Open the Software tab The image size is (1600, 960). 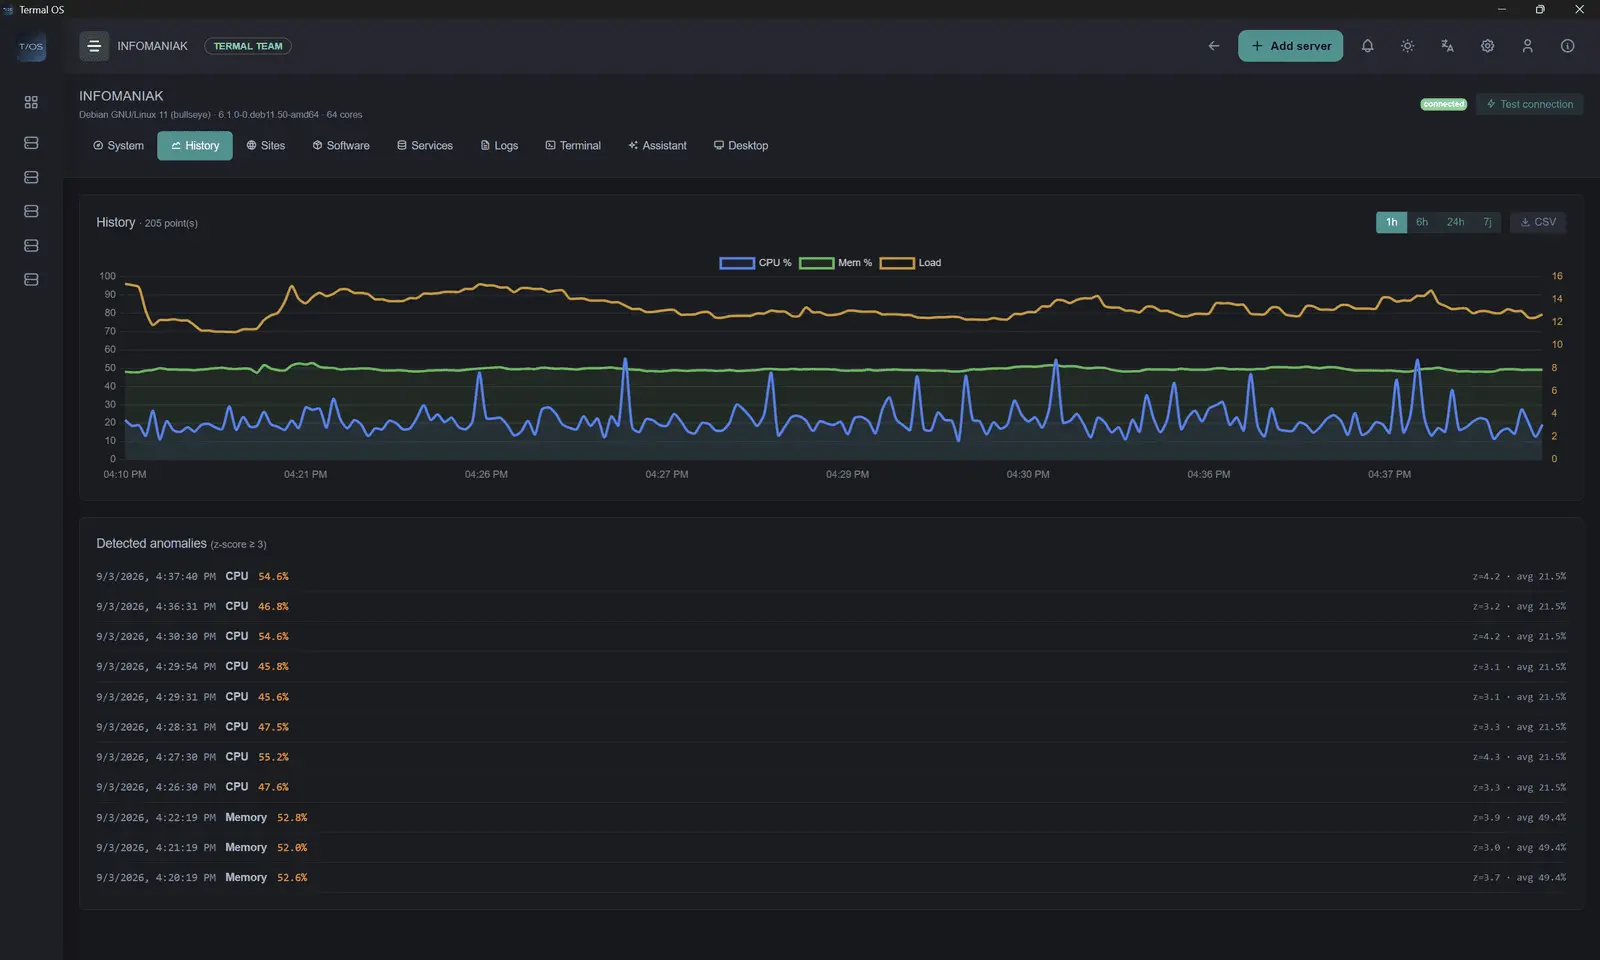[341, 146]
